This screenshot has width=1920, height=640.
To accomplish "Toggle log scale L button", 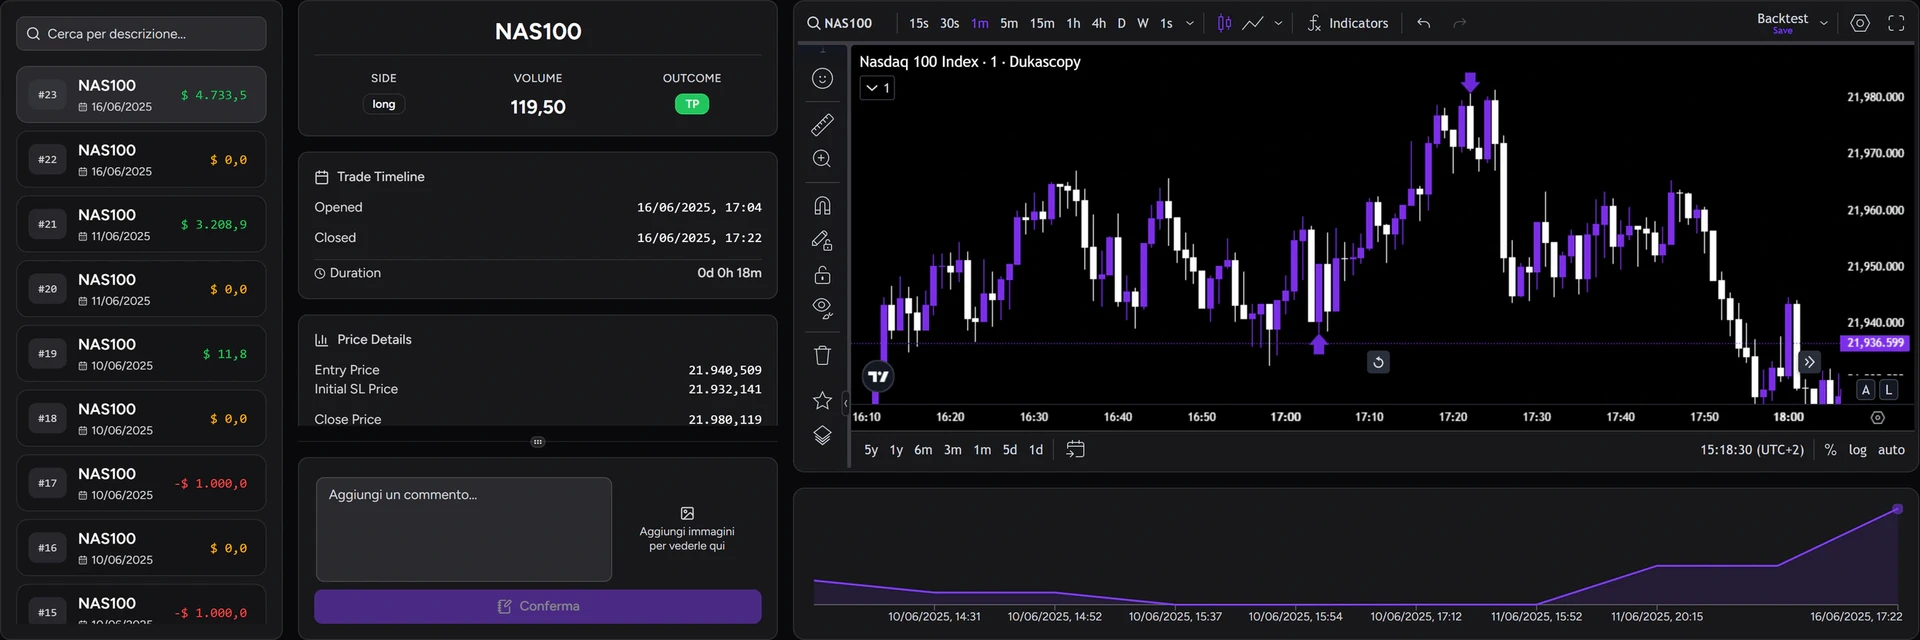I will 1888,390.
